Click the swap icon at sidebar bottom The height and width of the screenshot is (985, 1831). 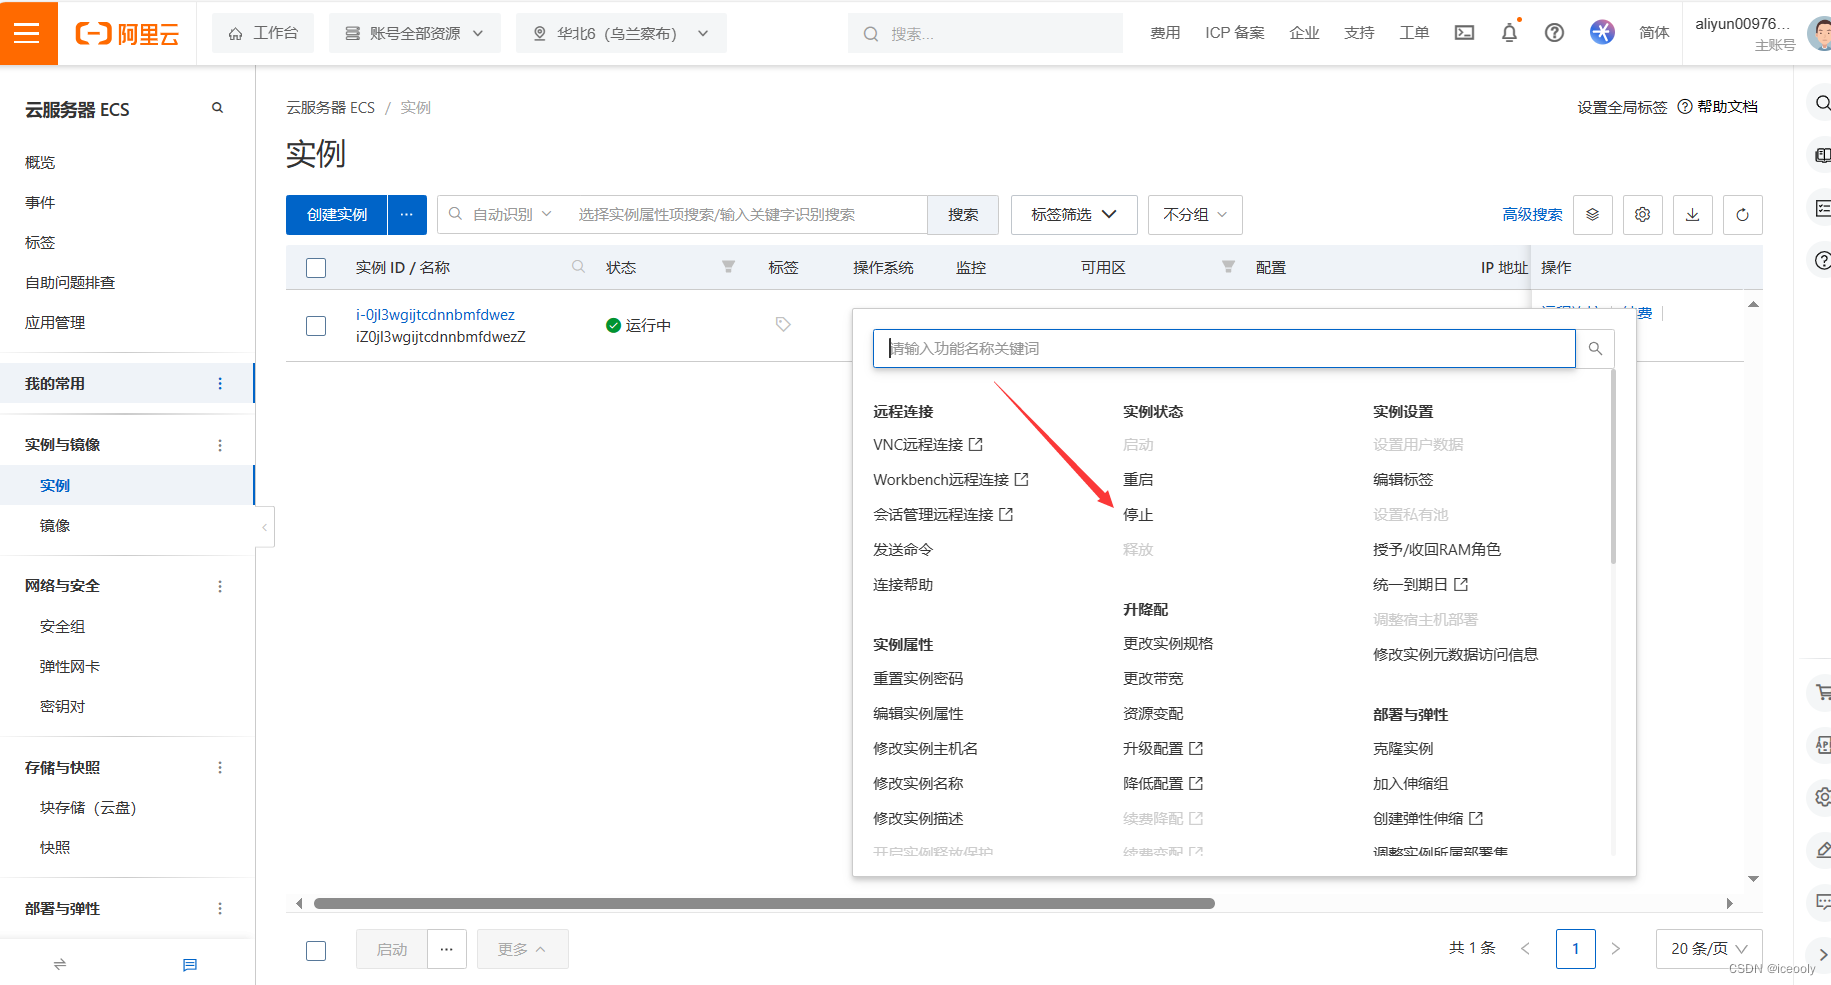coord(60,965)
